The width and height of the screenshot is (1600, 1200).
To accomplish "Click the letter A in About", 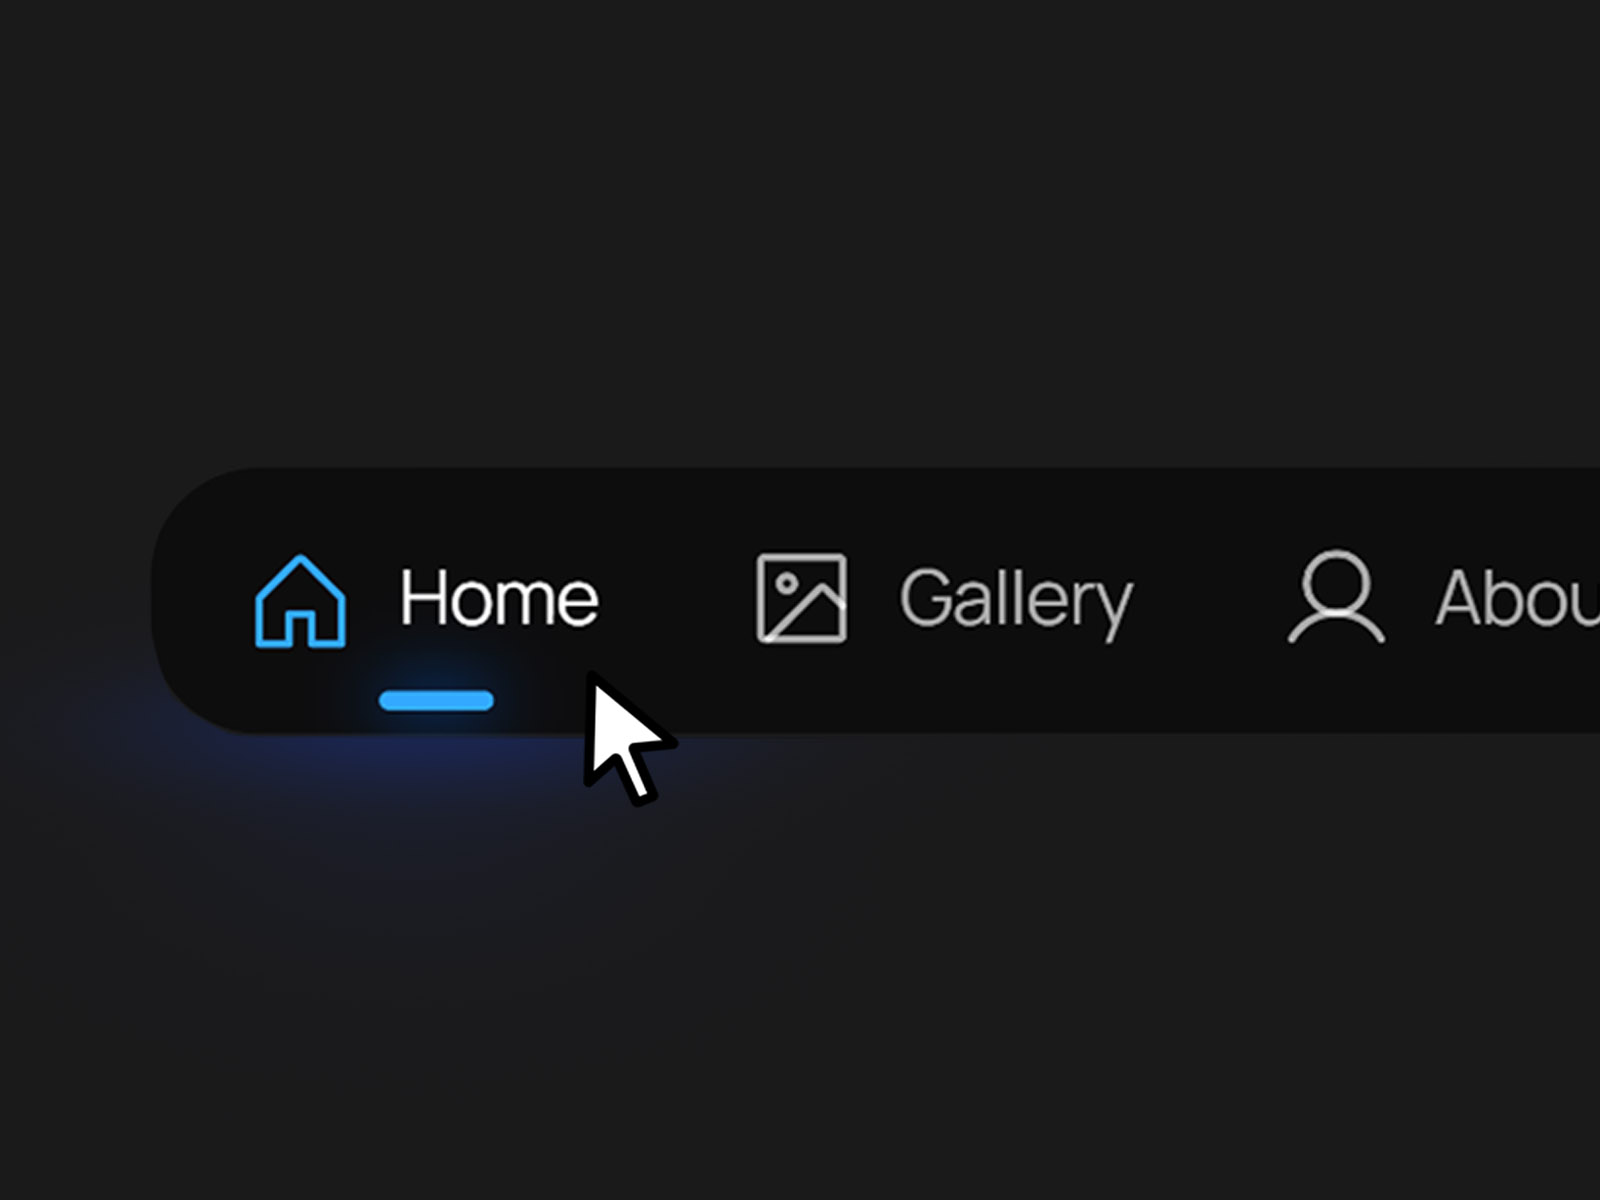I will [1461, 598].
